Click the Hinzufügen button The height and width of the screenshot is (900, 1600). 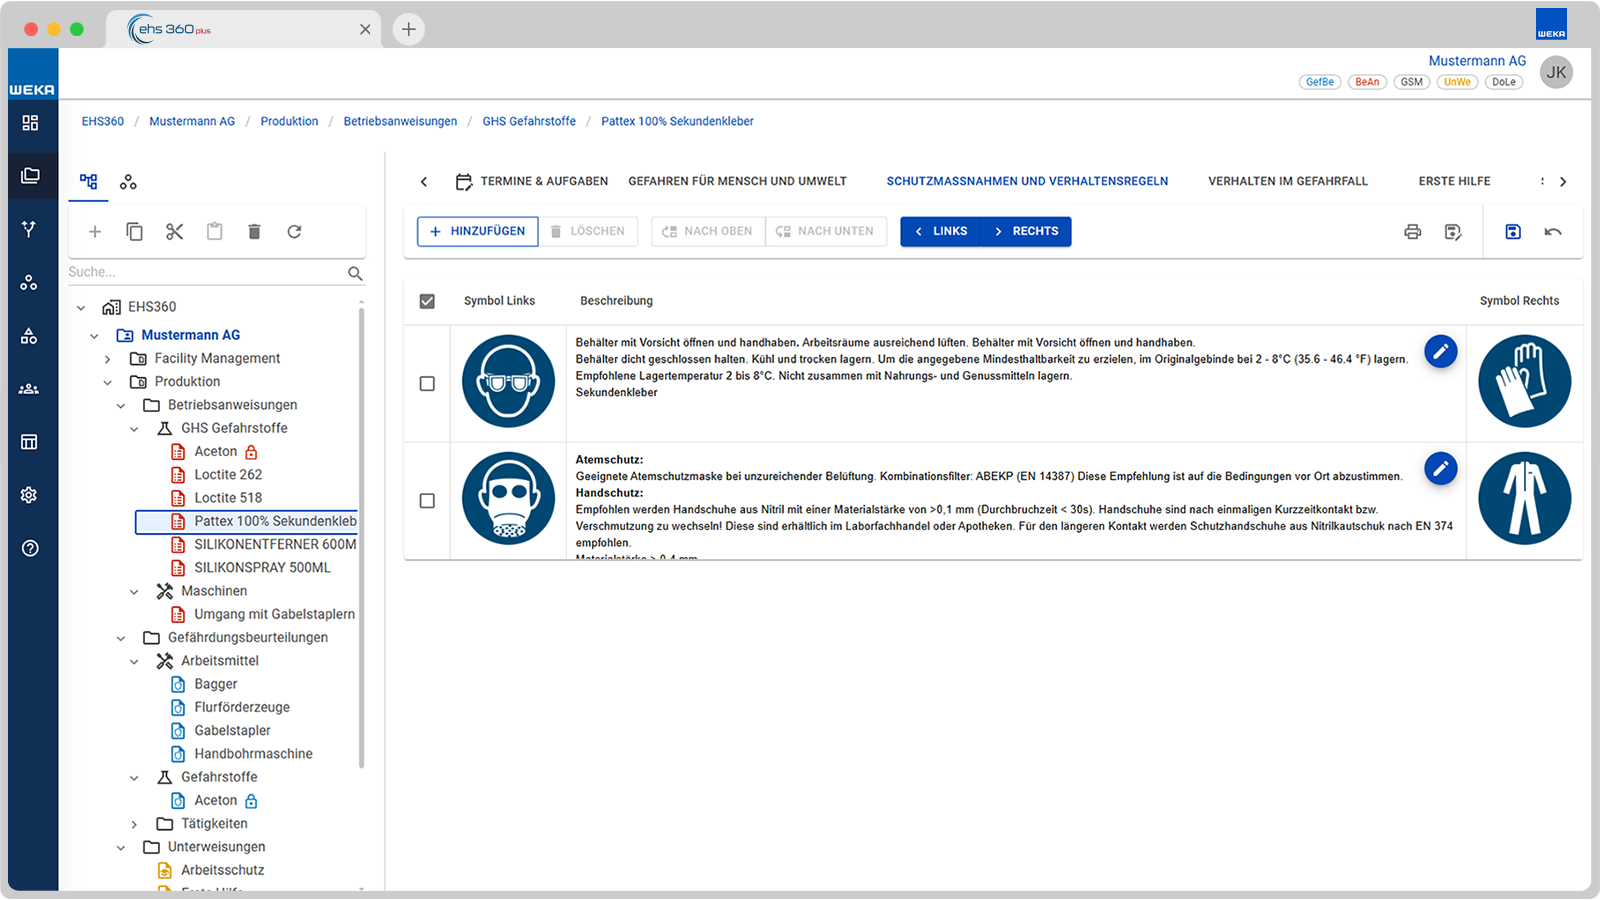pos(478,232)
